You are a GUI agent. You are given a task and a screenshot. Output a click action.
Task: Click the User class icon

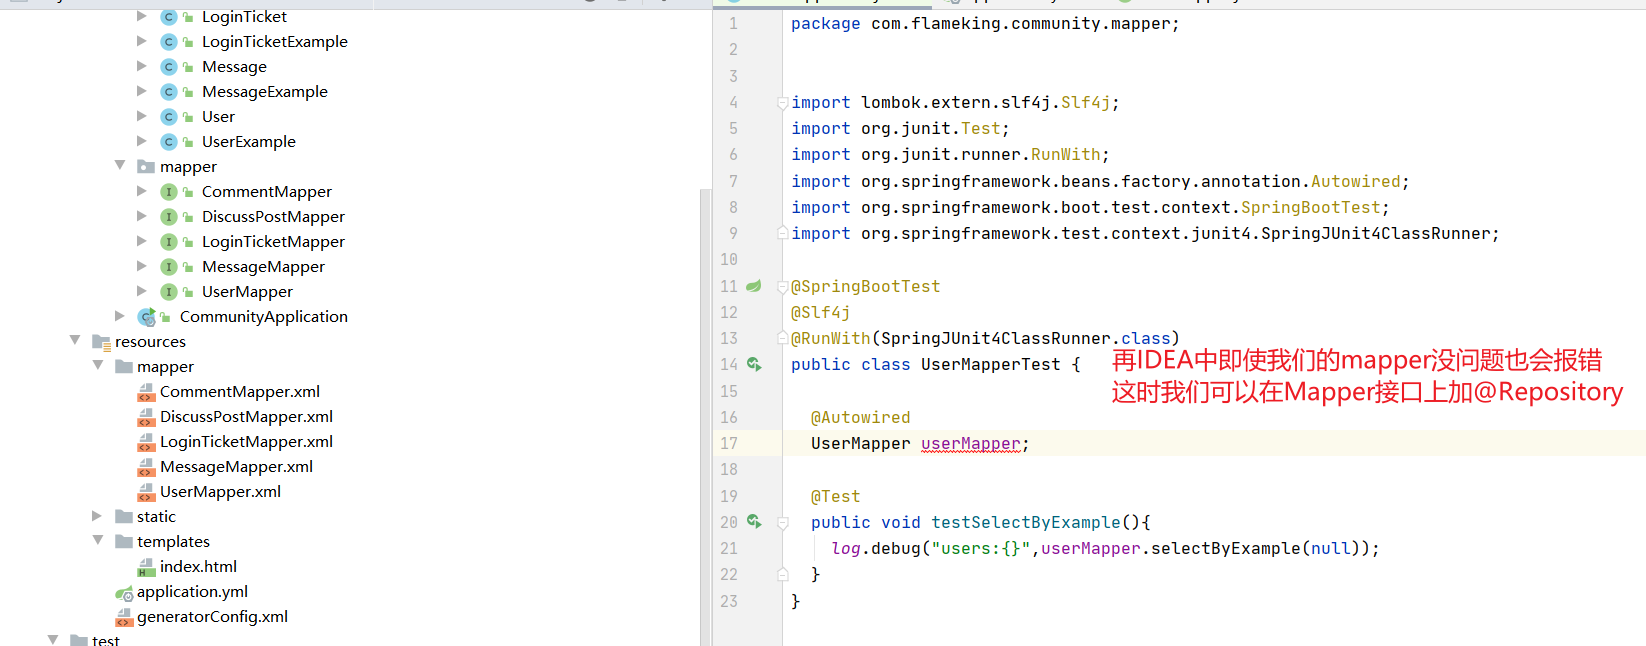click(169, 117)
